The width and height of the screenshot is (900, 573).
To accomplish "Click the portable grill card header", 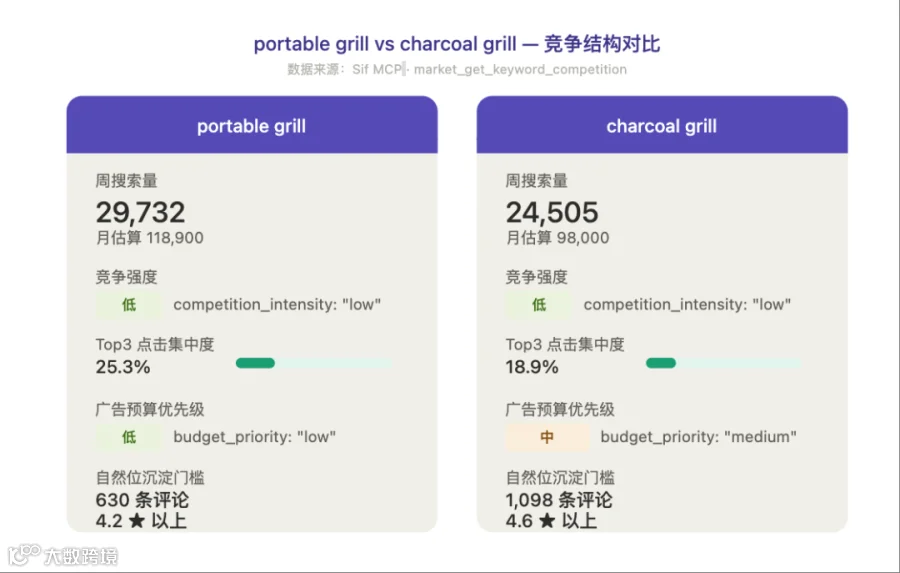I will coord(252,125).
